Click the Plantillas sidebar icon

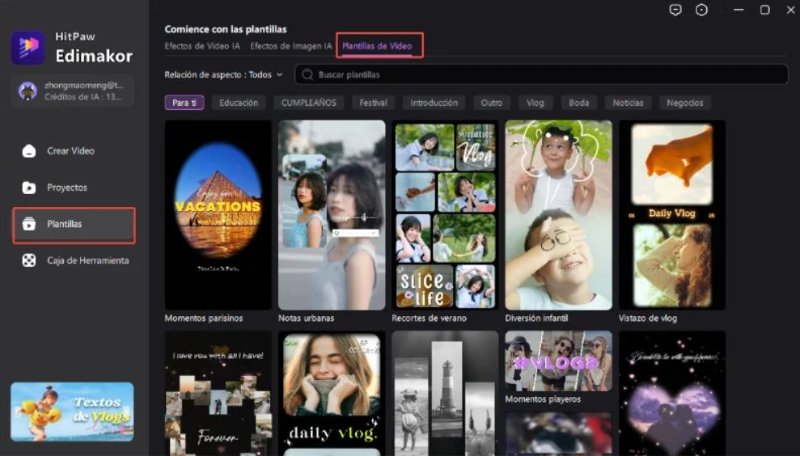(x=29, y=224)
